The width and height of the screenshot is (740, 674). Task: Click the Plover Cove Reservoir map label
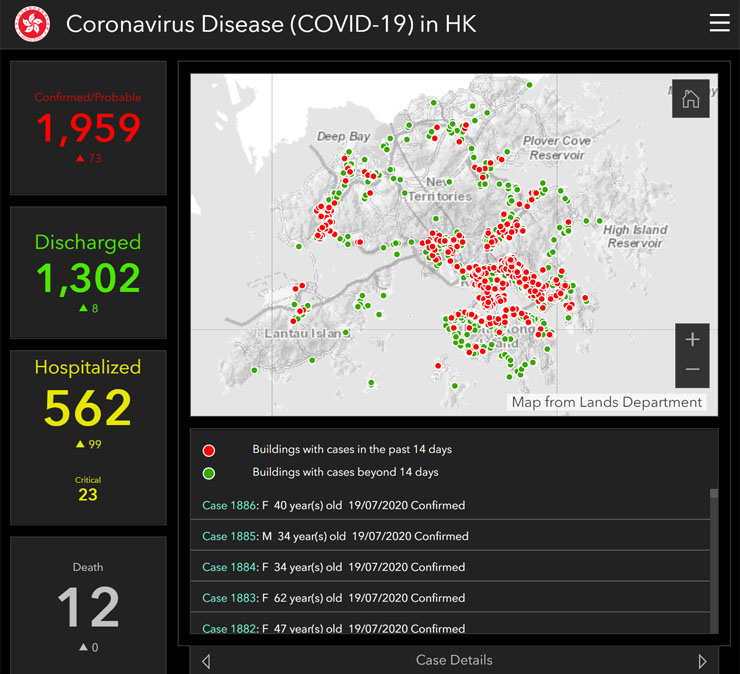click(x=557, y=148)
